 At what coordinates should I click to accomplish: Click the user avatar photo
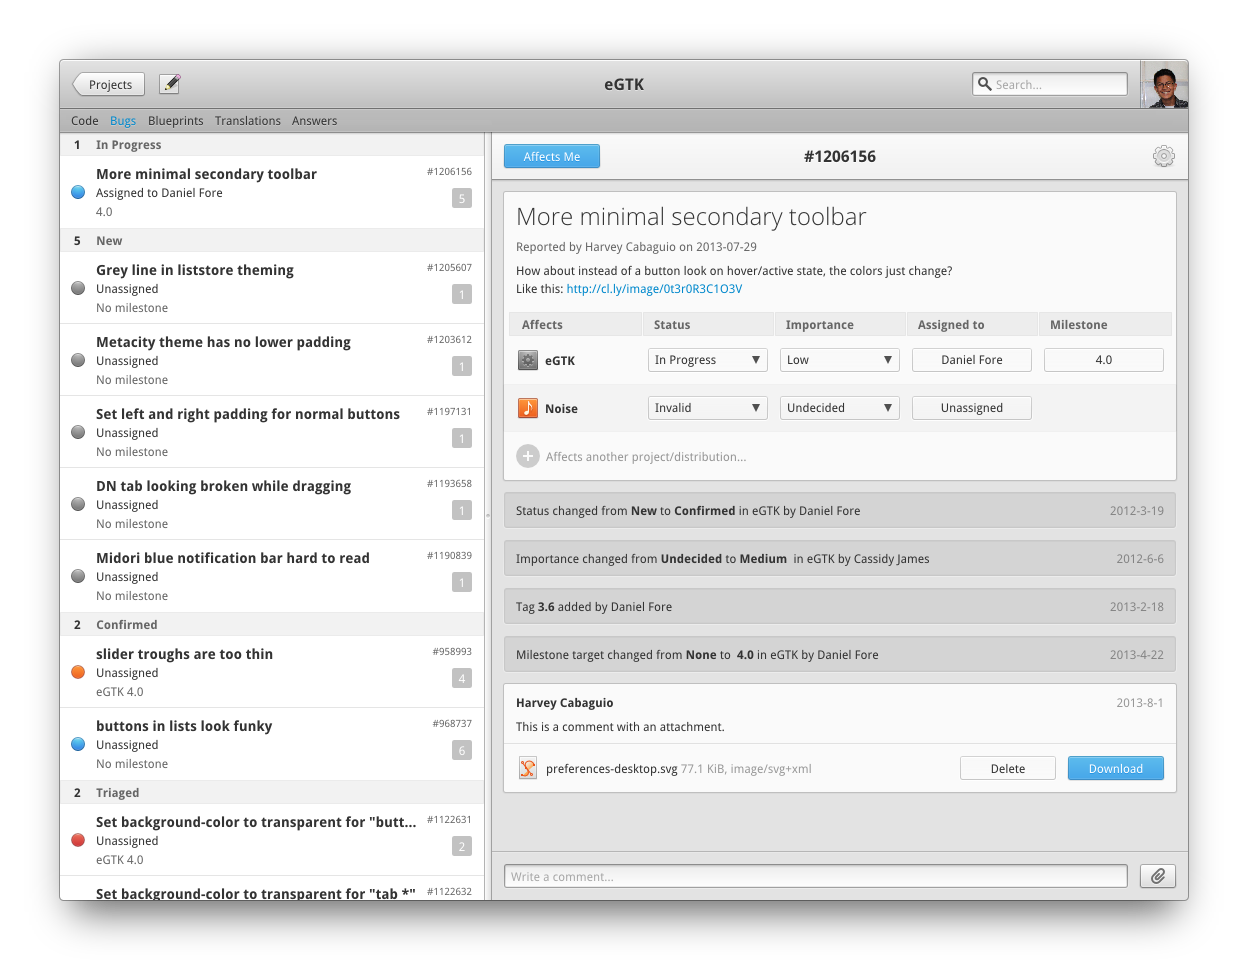tap(1164, 85)
